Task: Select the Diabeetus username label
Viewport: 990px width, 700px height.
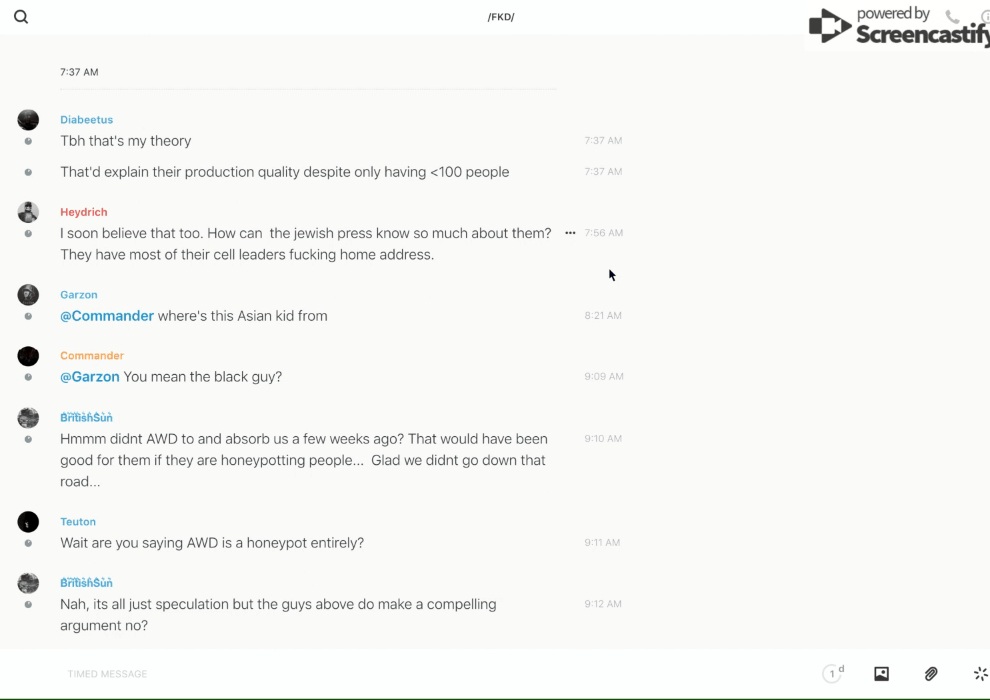Action: pos(86,120)
